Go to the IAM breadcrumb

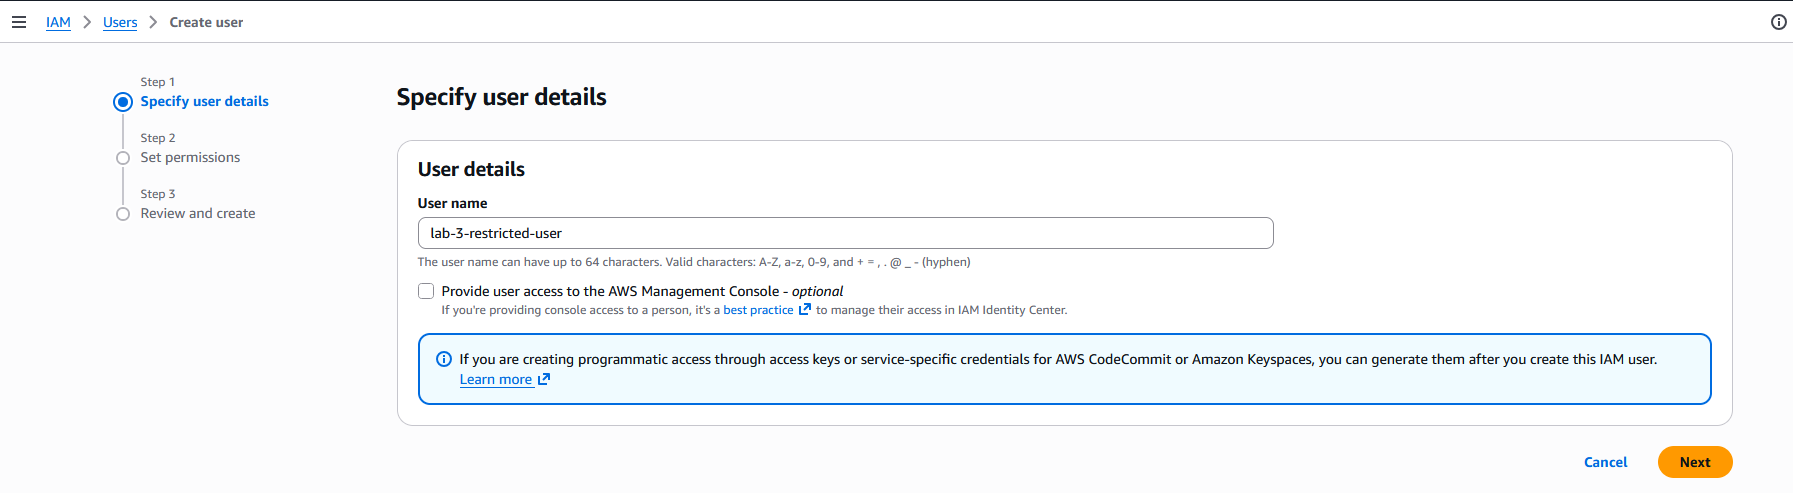(58, 22)
